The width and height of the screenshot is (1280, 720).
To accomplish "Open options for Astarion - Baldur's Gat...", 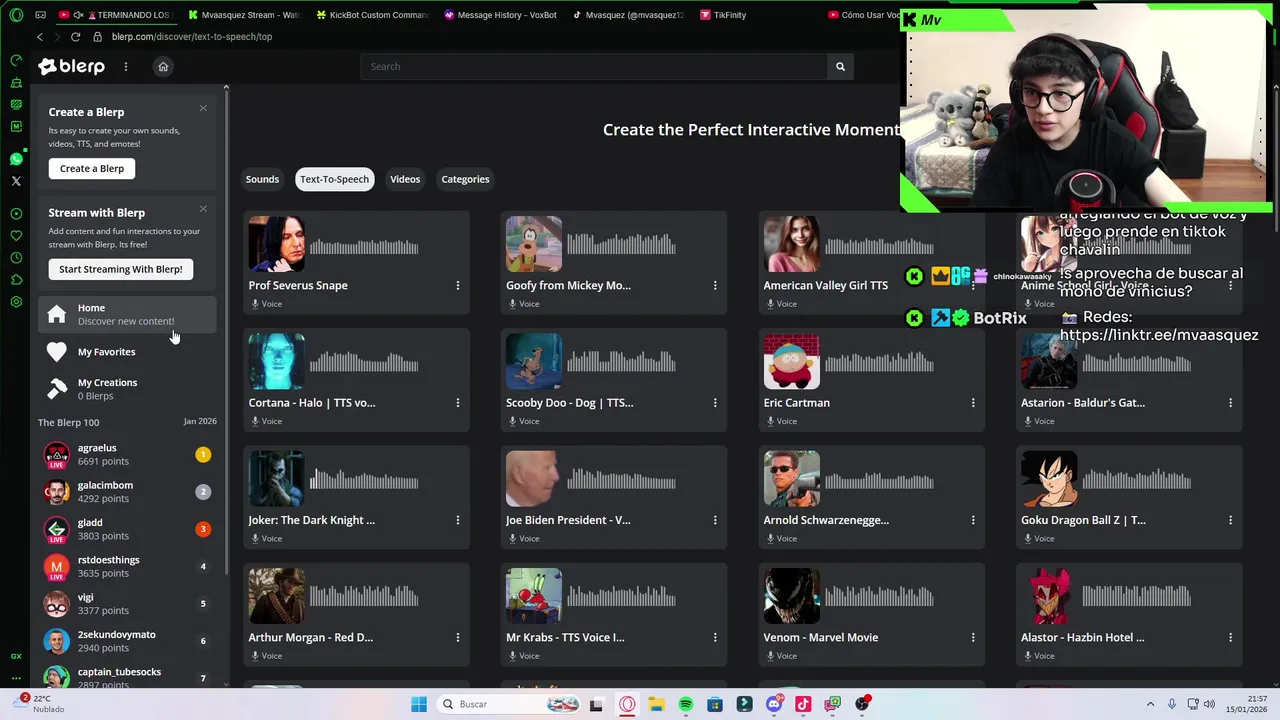I will 1230,403.
